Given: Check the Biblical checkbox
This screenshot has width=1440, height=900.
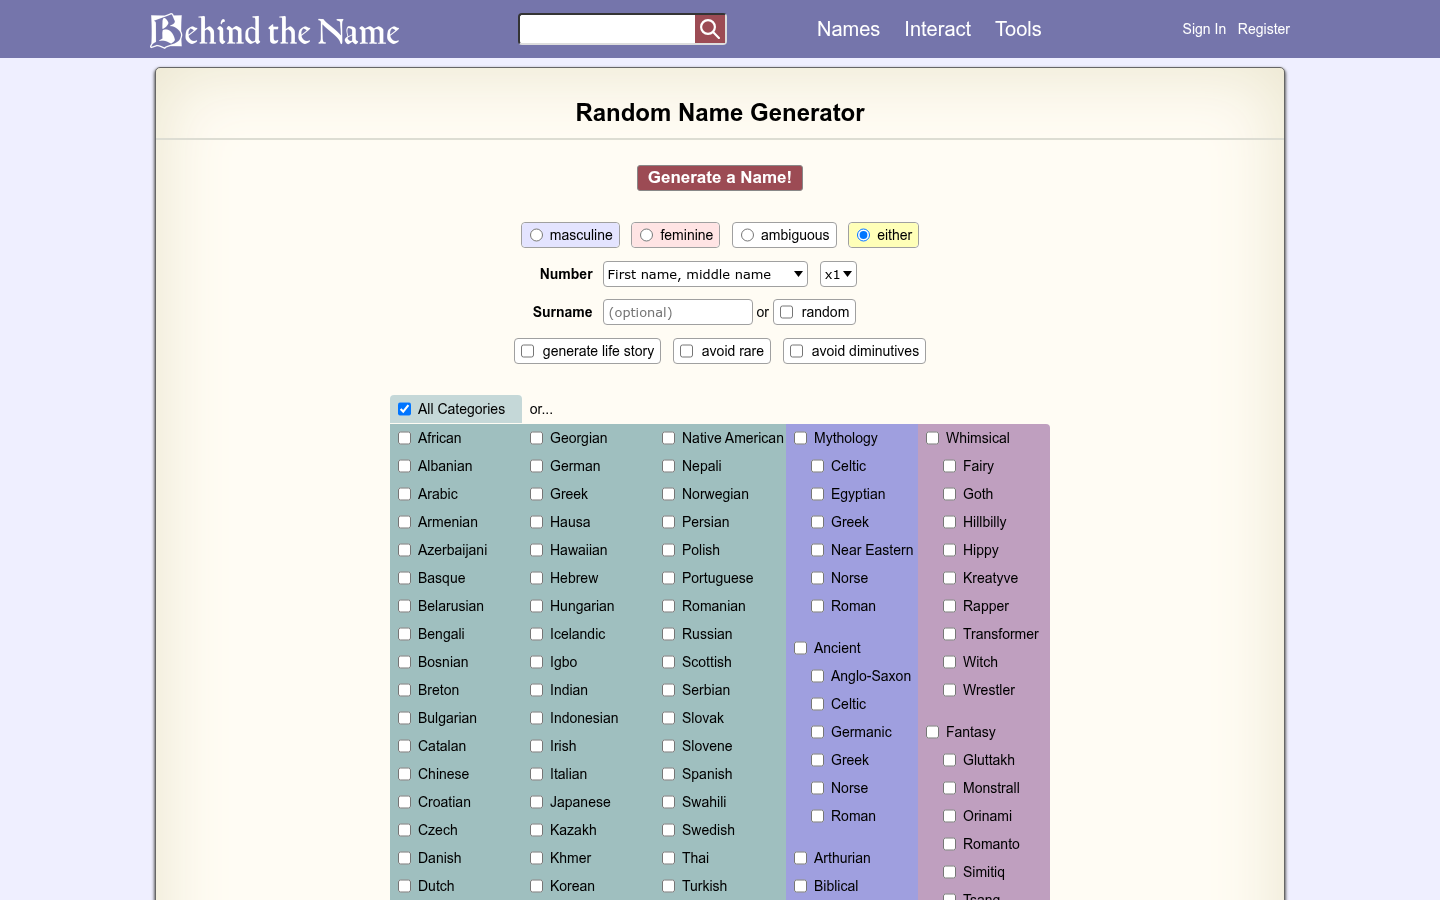Looking at the screenshot, I should click(x=801, y=886).
